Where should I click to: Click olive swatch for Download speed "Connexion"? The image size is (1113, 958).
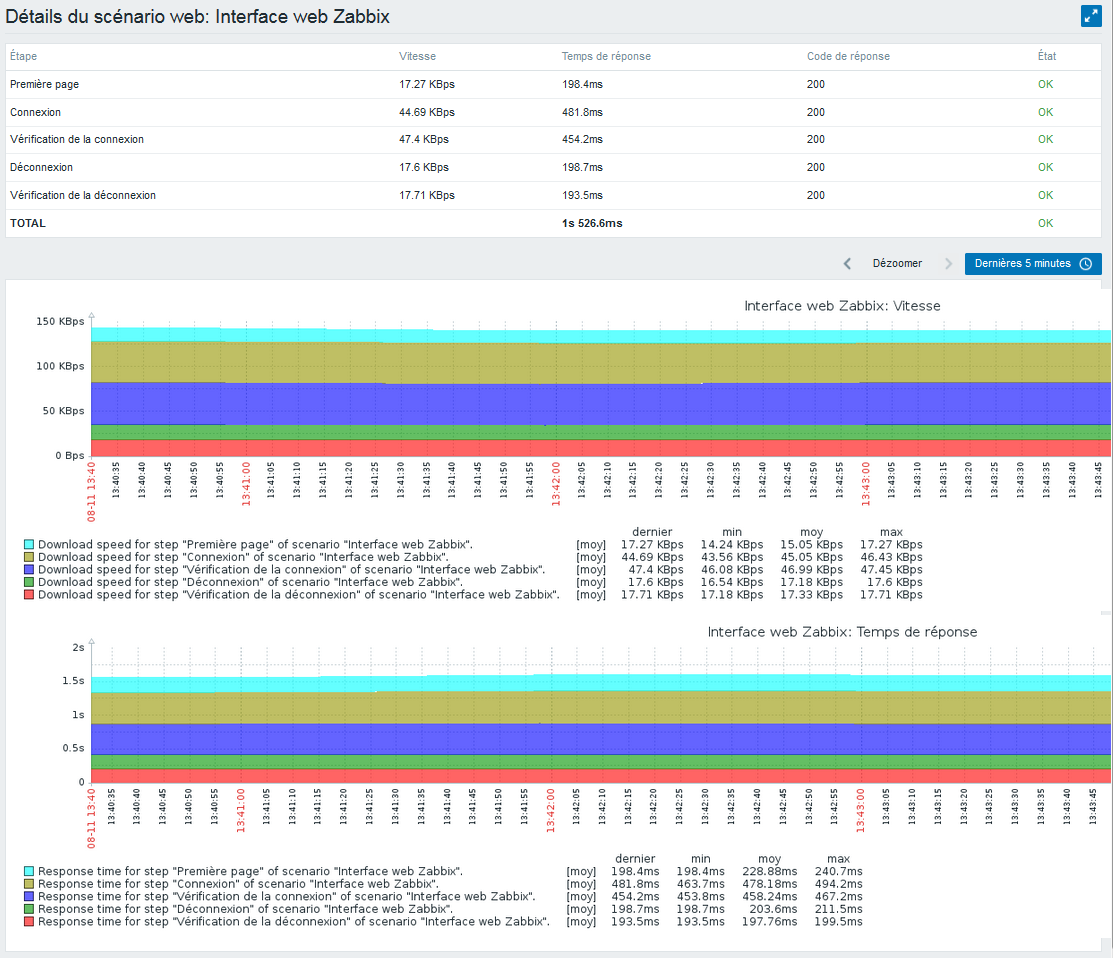[28, 557]
